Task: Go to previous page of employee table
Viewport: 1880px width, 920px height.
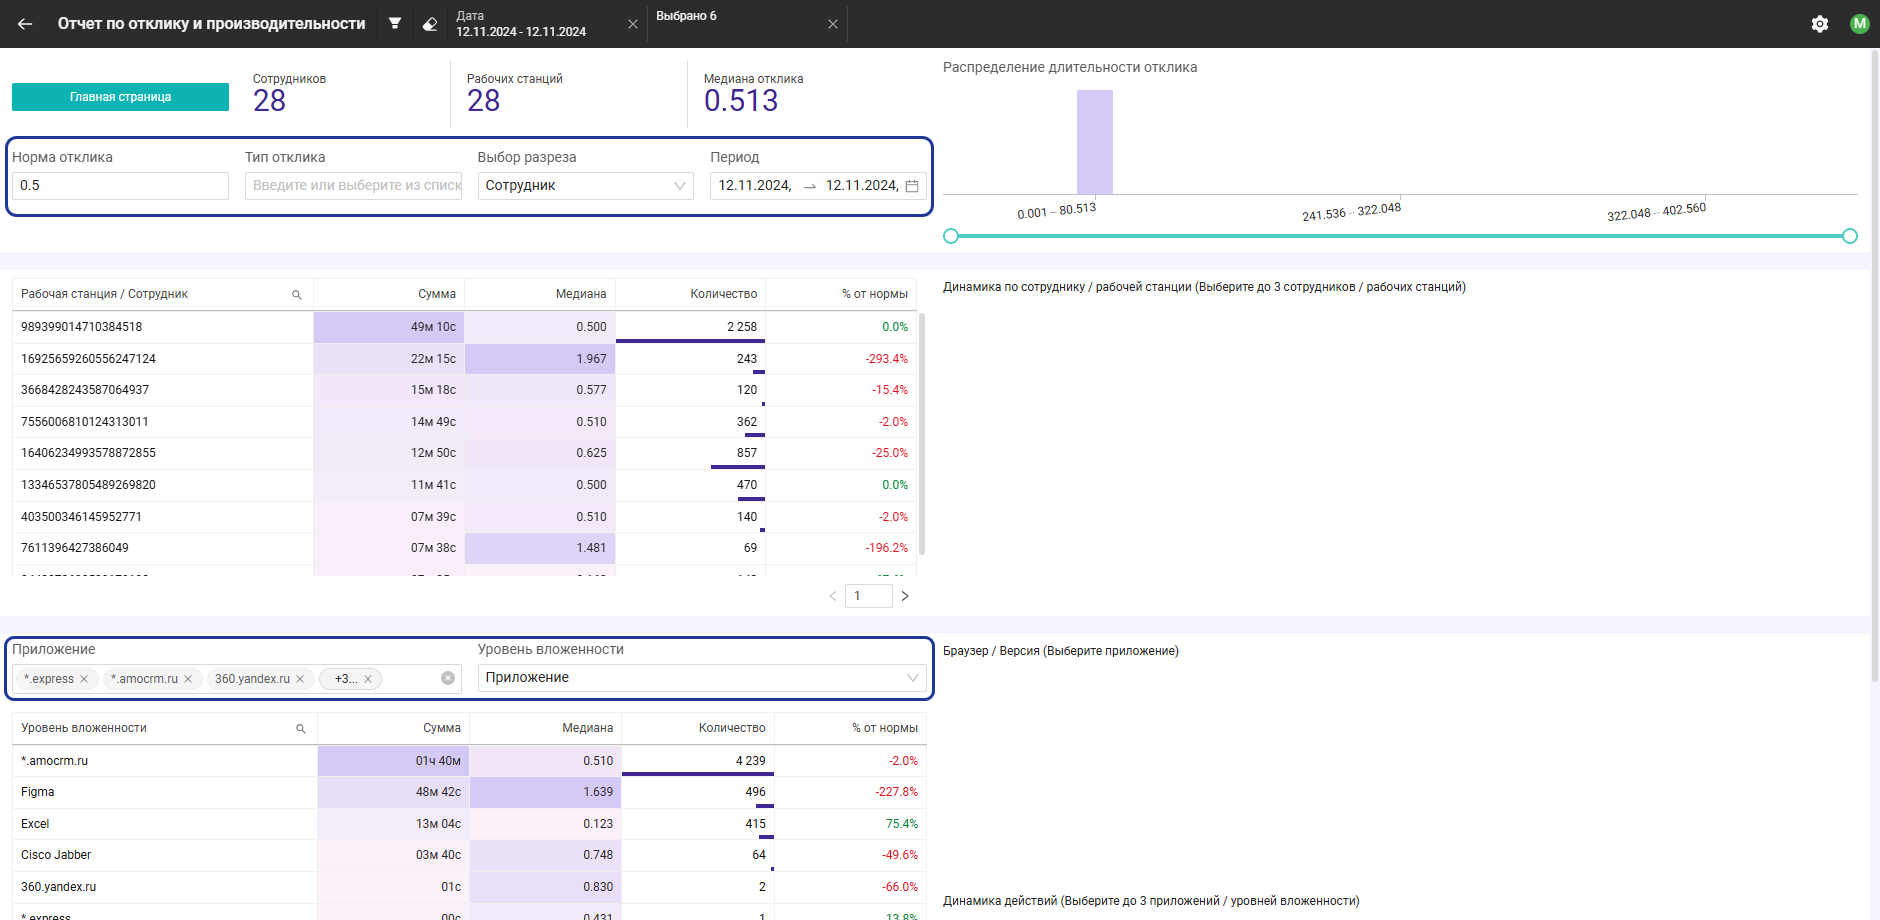Action: coord(832,596)
